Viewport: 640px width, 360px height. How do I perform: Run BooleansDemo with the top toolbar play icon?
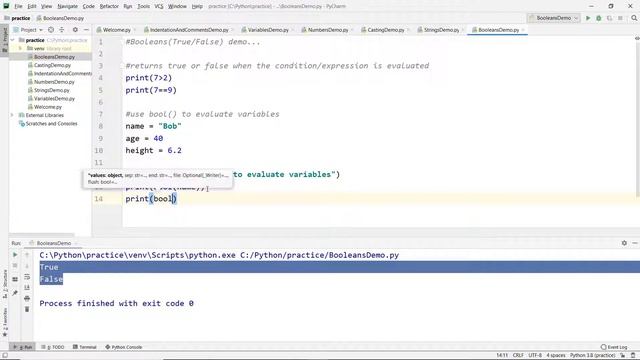[x=588, y=18]
